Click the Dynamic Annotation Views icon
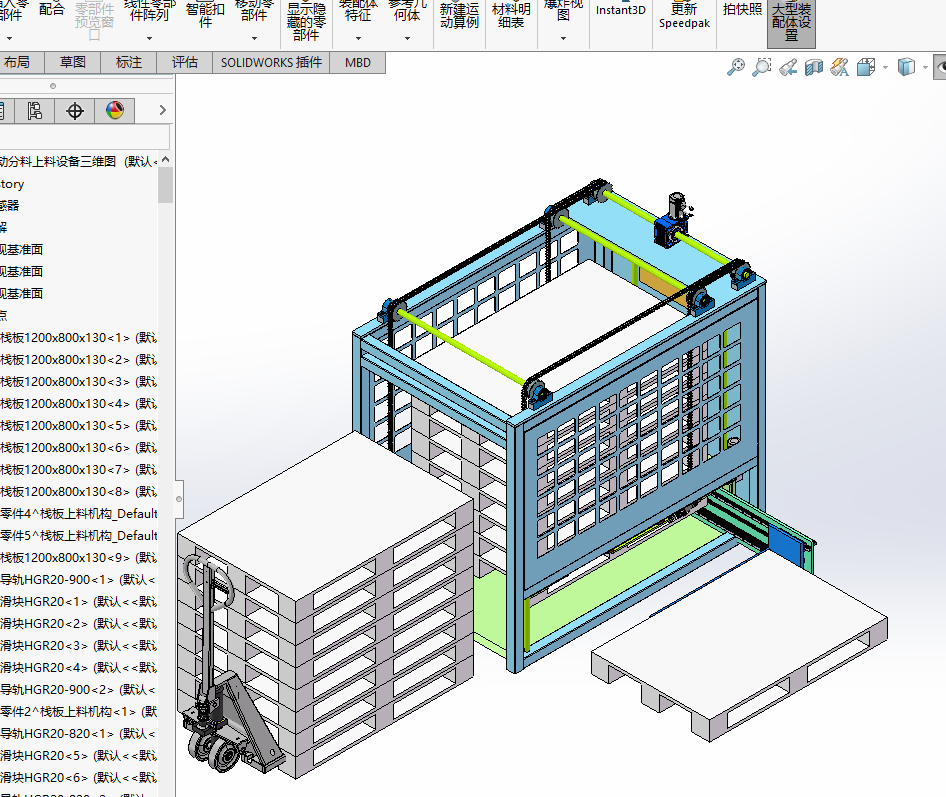Screen dimensions: 946x797 coord(840,67)
